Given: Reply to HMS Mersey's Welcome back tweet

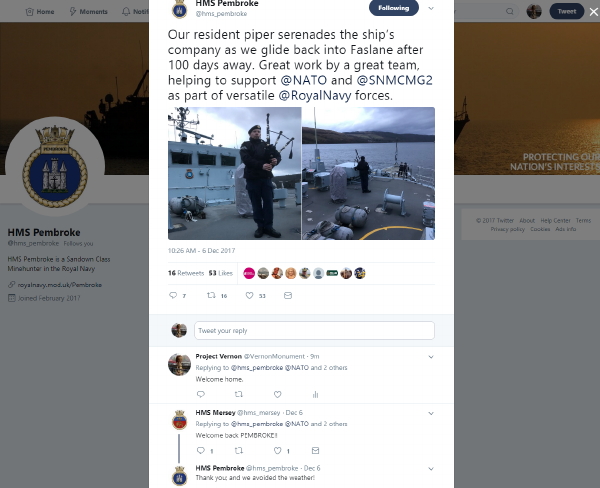Looking at the screenshot, I should pos(201,450).
